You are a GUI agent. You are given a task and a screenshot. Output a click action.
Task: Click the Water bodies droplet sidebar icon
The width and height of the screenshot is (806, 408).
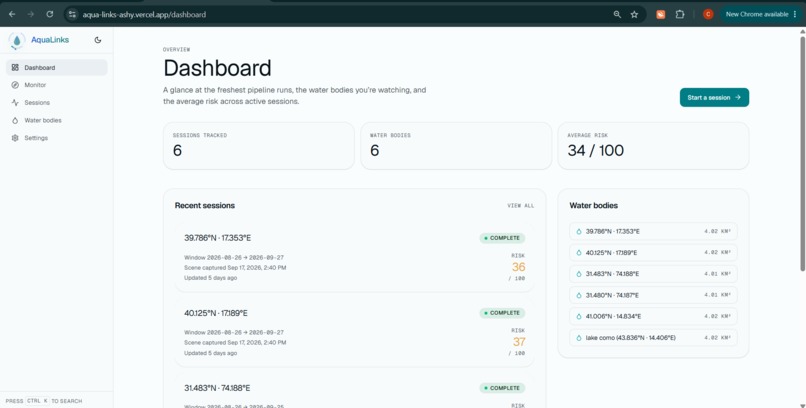click(x=15, y=120)
